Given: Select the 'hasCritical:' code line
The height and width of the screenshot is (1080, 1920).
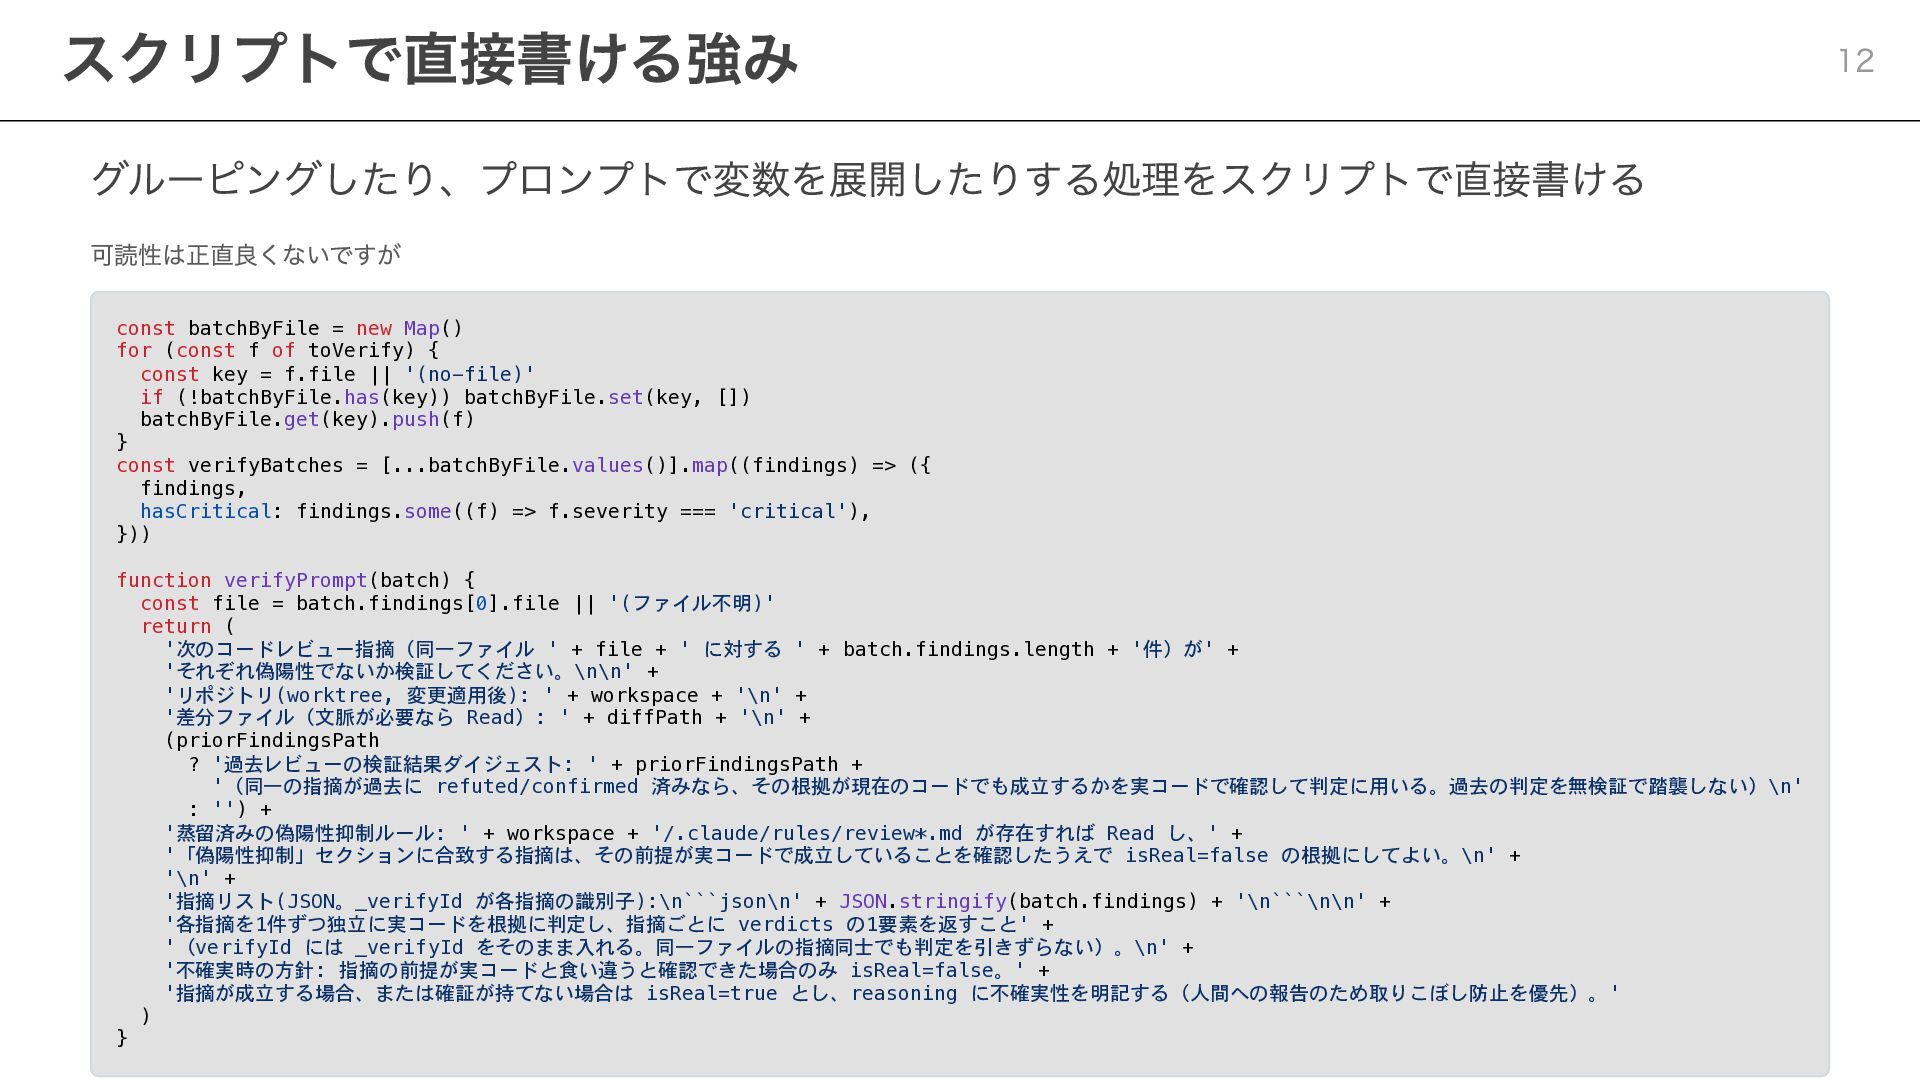Looking at the screenshot, I should tap(505, 512).
